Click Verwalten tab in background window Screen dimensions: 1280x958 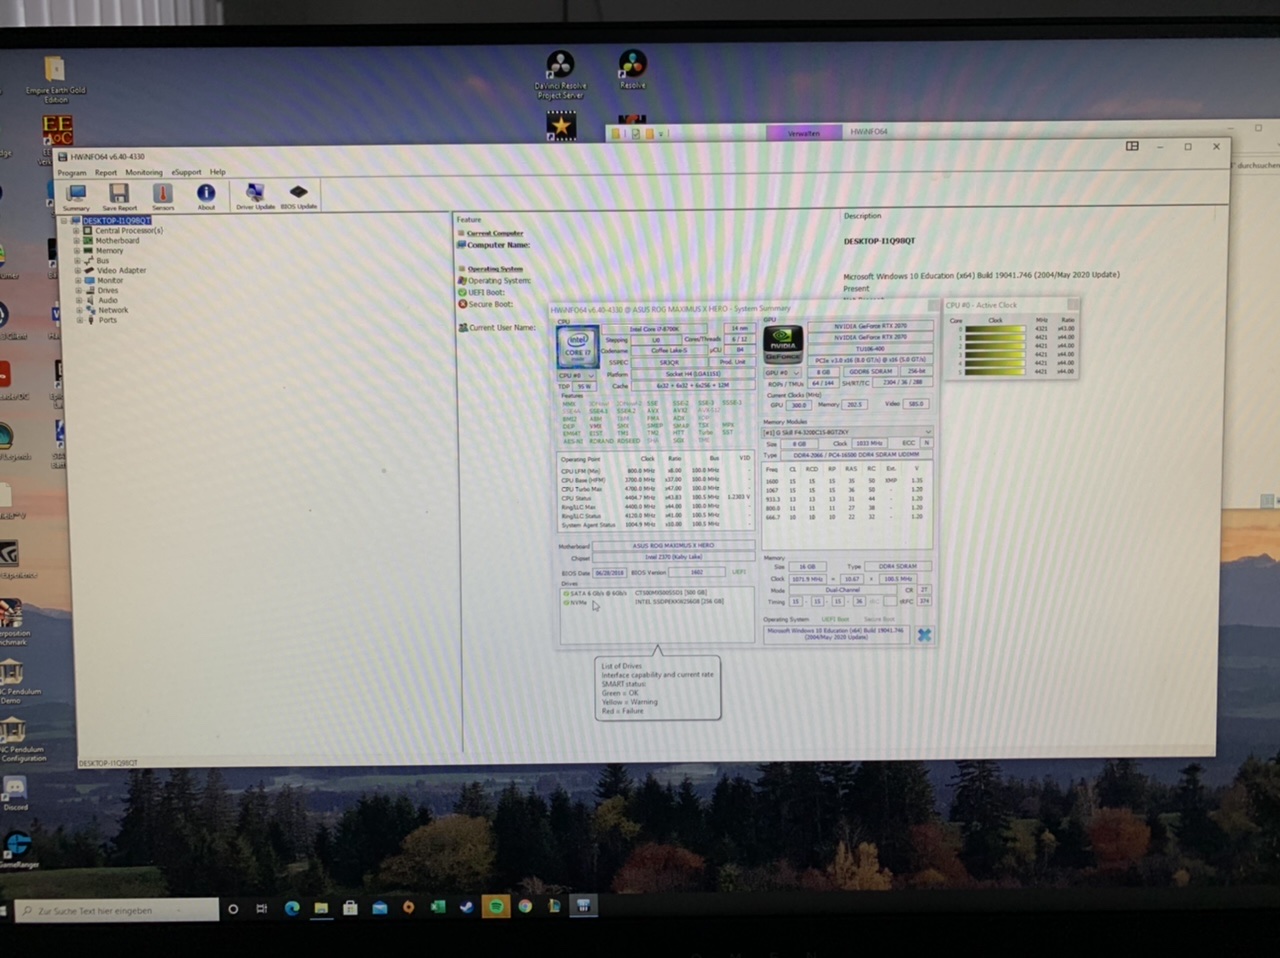click(x=804, y=133)
